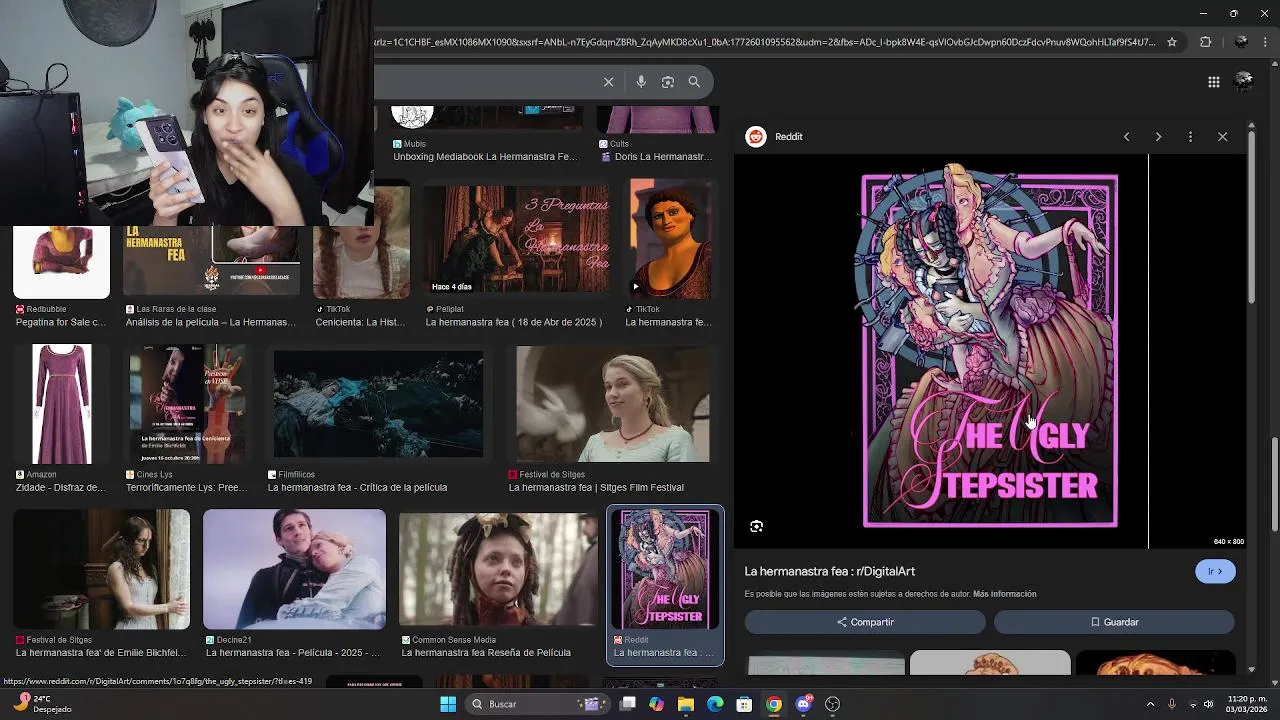Click the Ir button to visit page
Image resolution: width=1280 pixels, height=720 pixels.
pyautogui.click(x=1215, y=571)
